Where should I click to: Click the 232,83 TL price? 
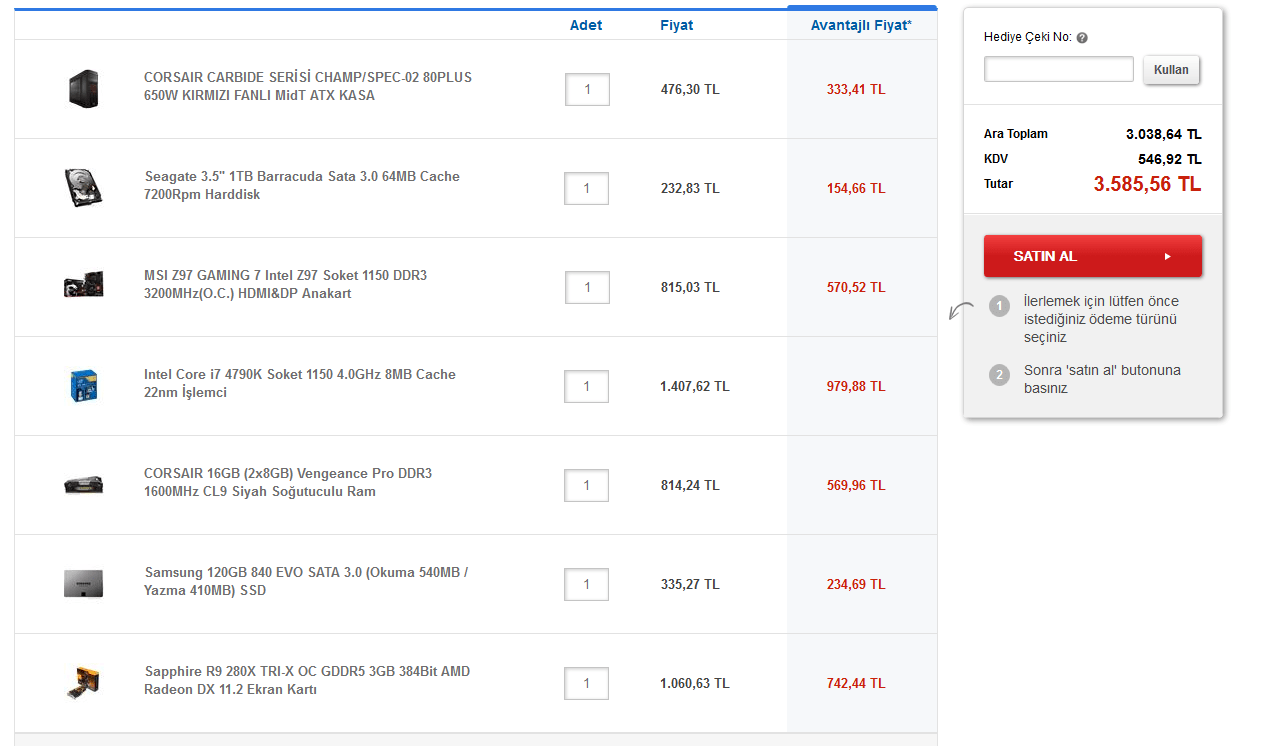(690, 188)
